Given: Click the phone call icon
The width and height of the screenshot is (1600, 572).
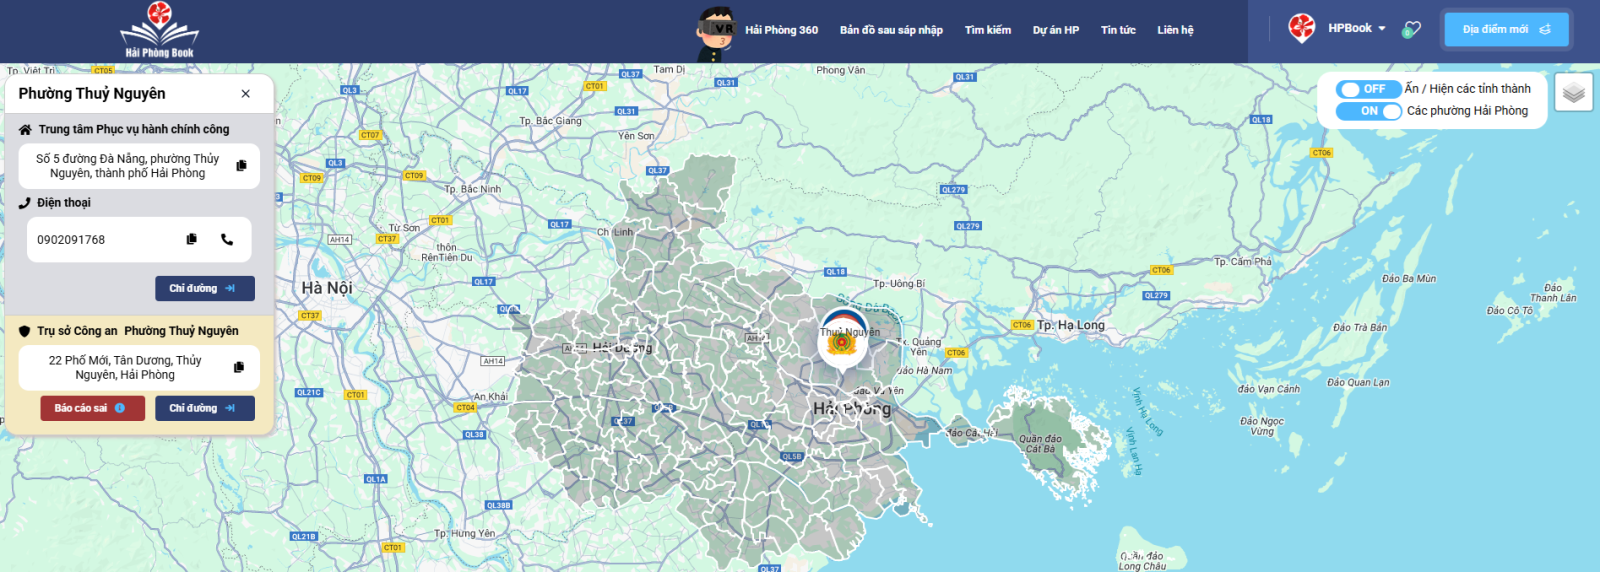Looking at the screenshot, I should pyautogui.click(x=227, y=239).
